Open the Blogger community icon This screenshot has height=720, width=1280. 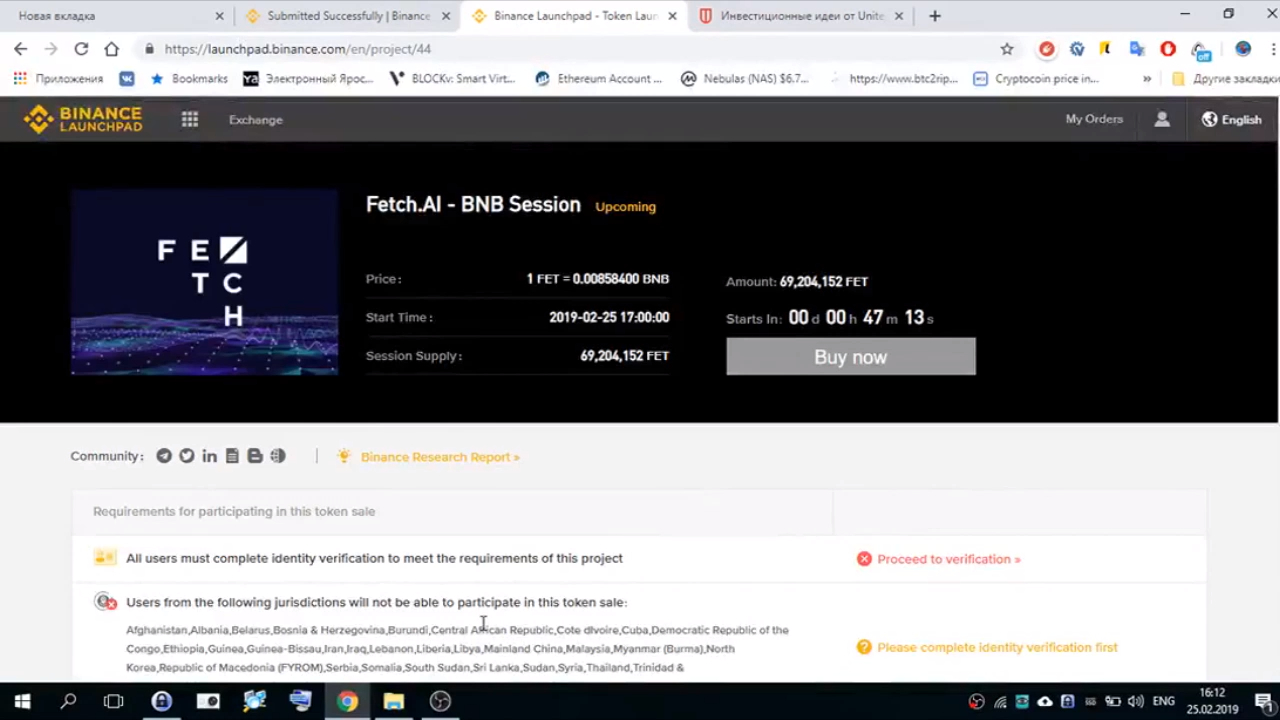(255, 456)
